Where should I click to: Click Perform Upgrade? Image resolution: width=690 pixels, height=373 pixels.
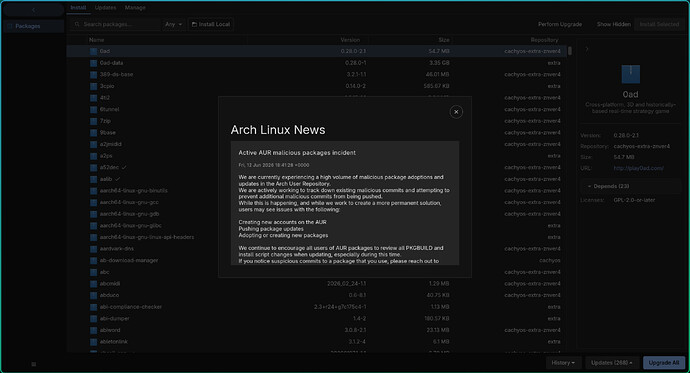coord(560,24)
